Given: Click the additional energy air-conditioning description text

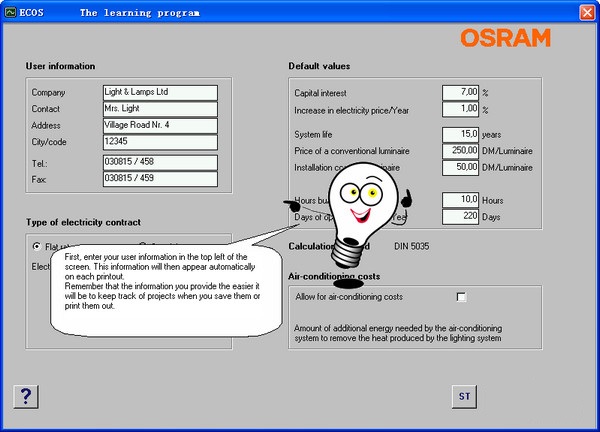Looking at the screenshot, I should [398, 333].
